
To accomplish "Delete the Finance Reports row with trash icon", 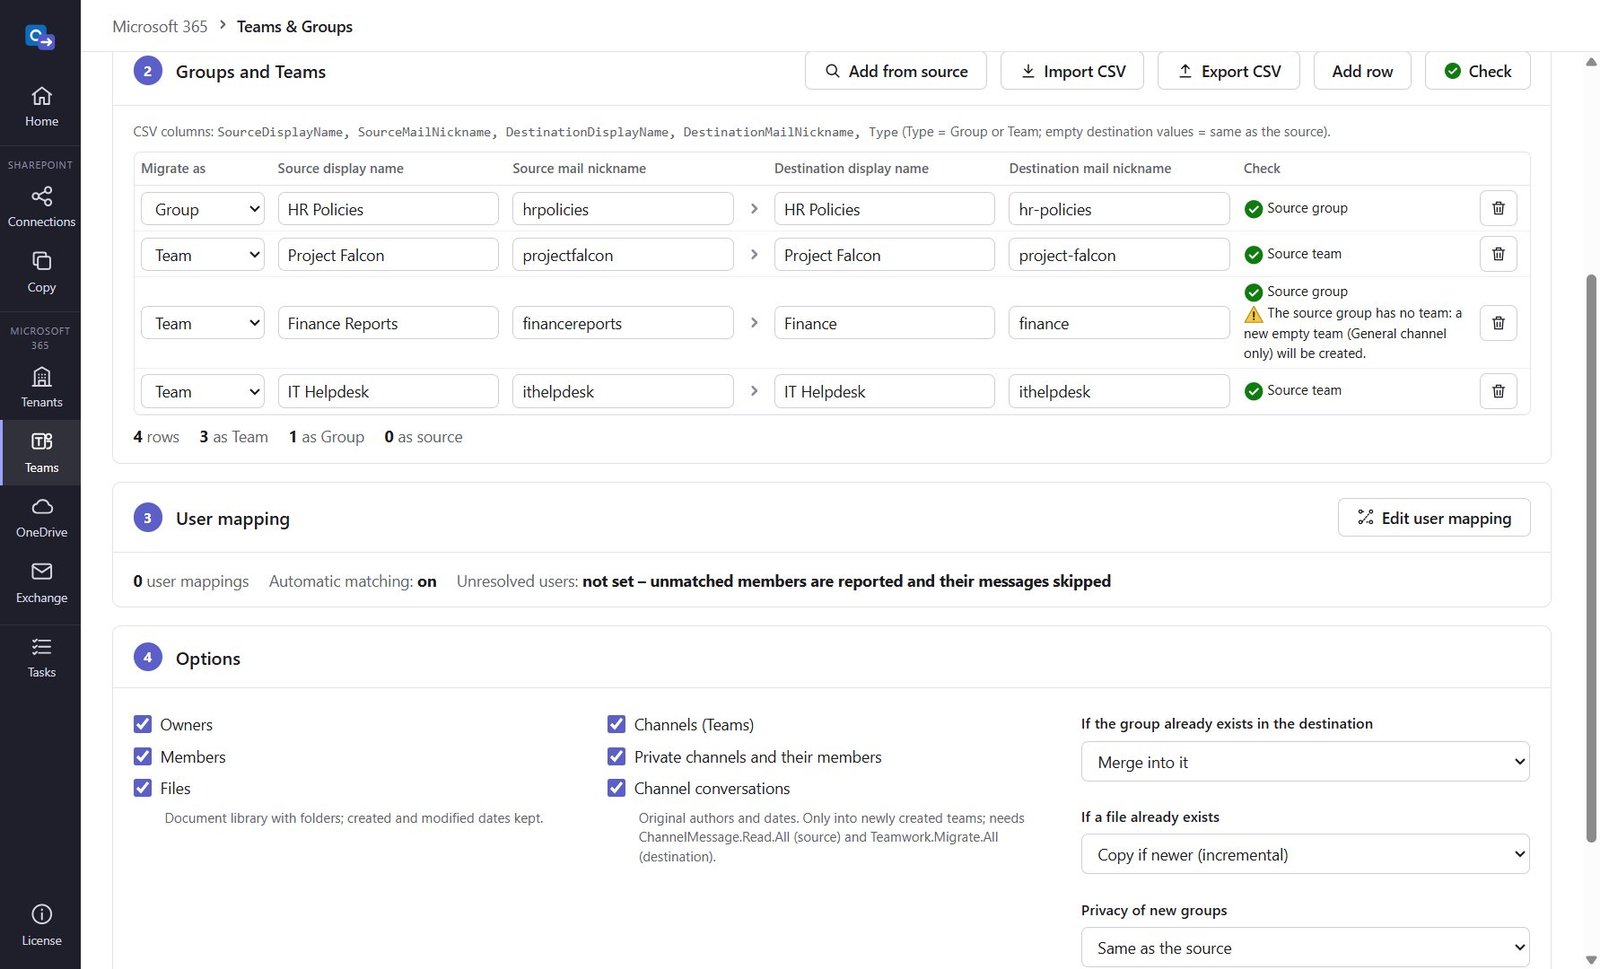I will click(1498, 323).
